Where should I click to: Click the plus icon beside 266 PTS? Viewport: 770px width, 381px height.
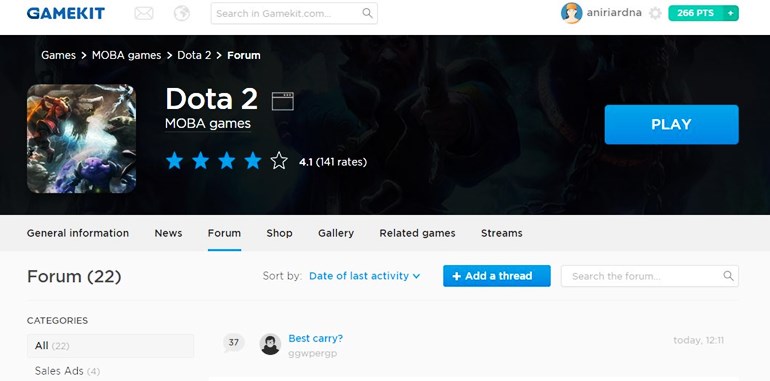click(731, 13)
